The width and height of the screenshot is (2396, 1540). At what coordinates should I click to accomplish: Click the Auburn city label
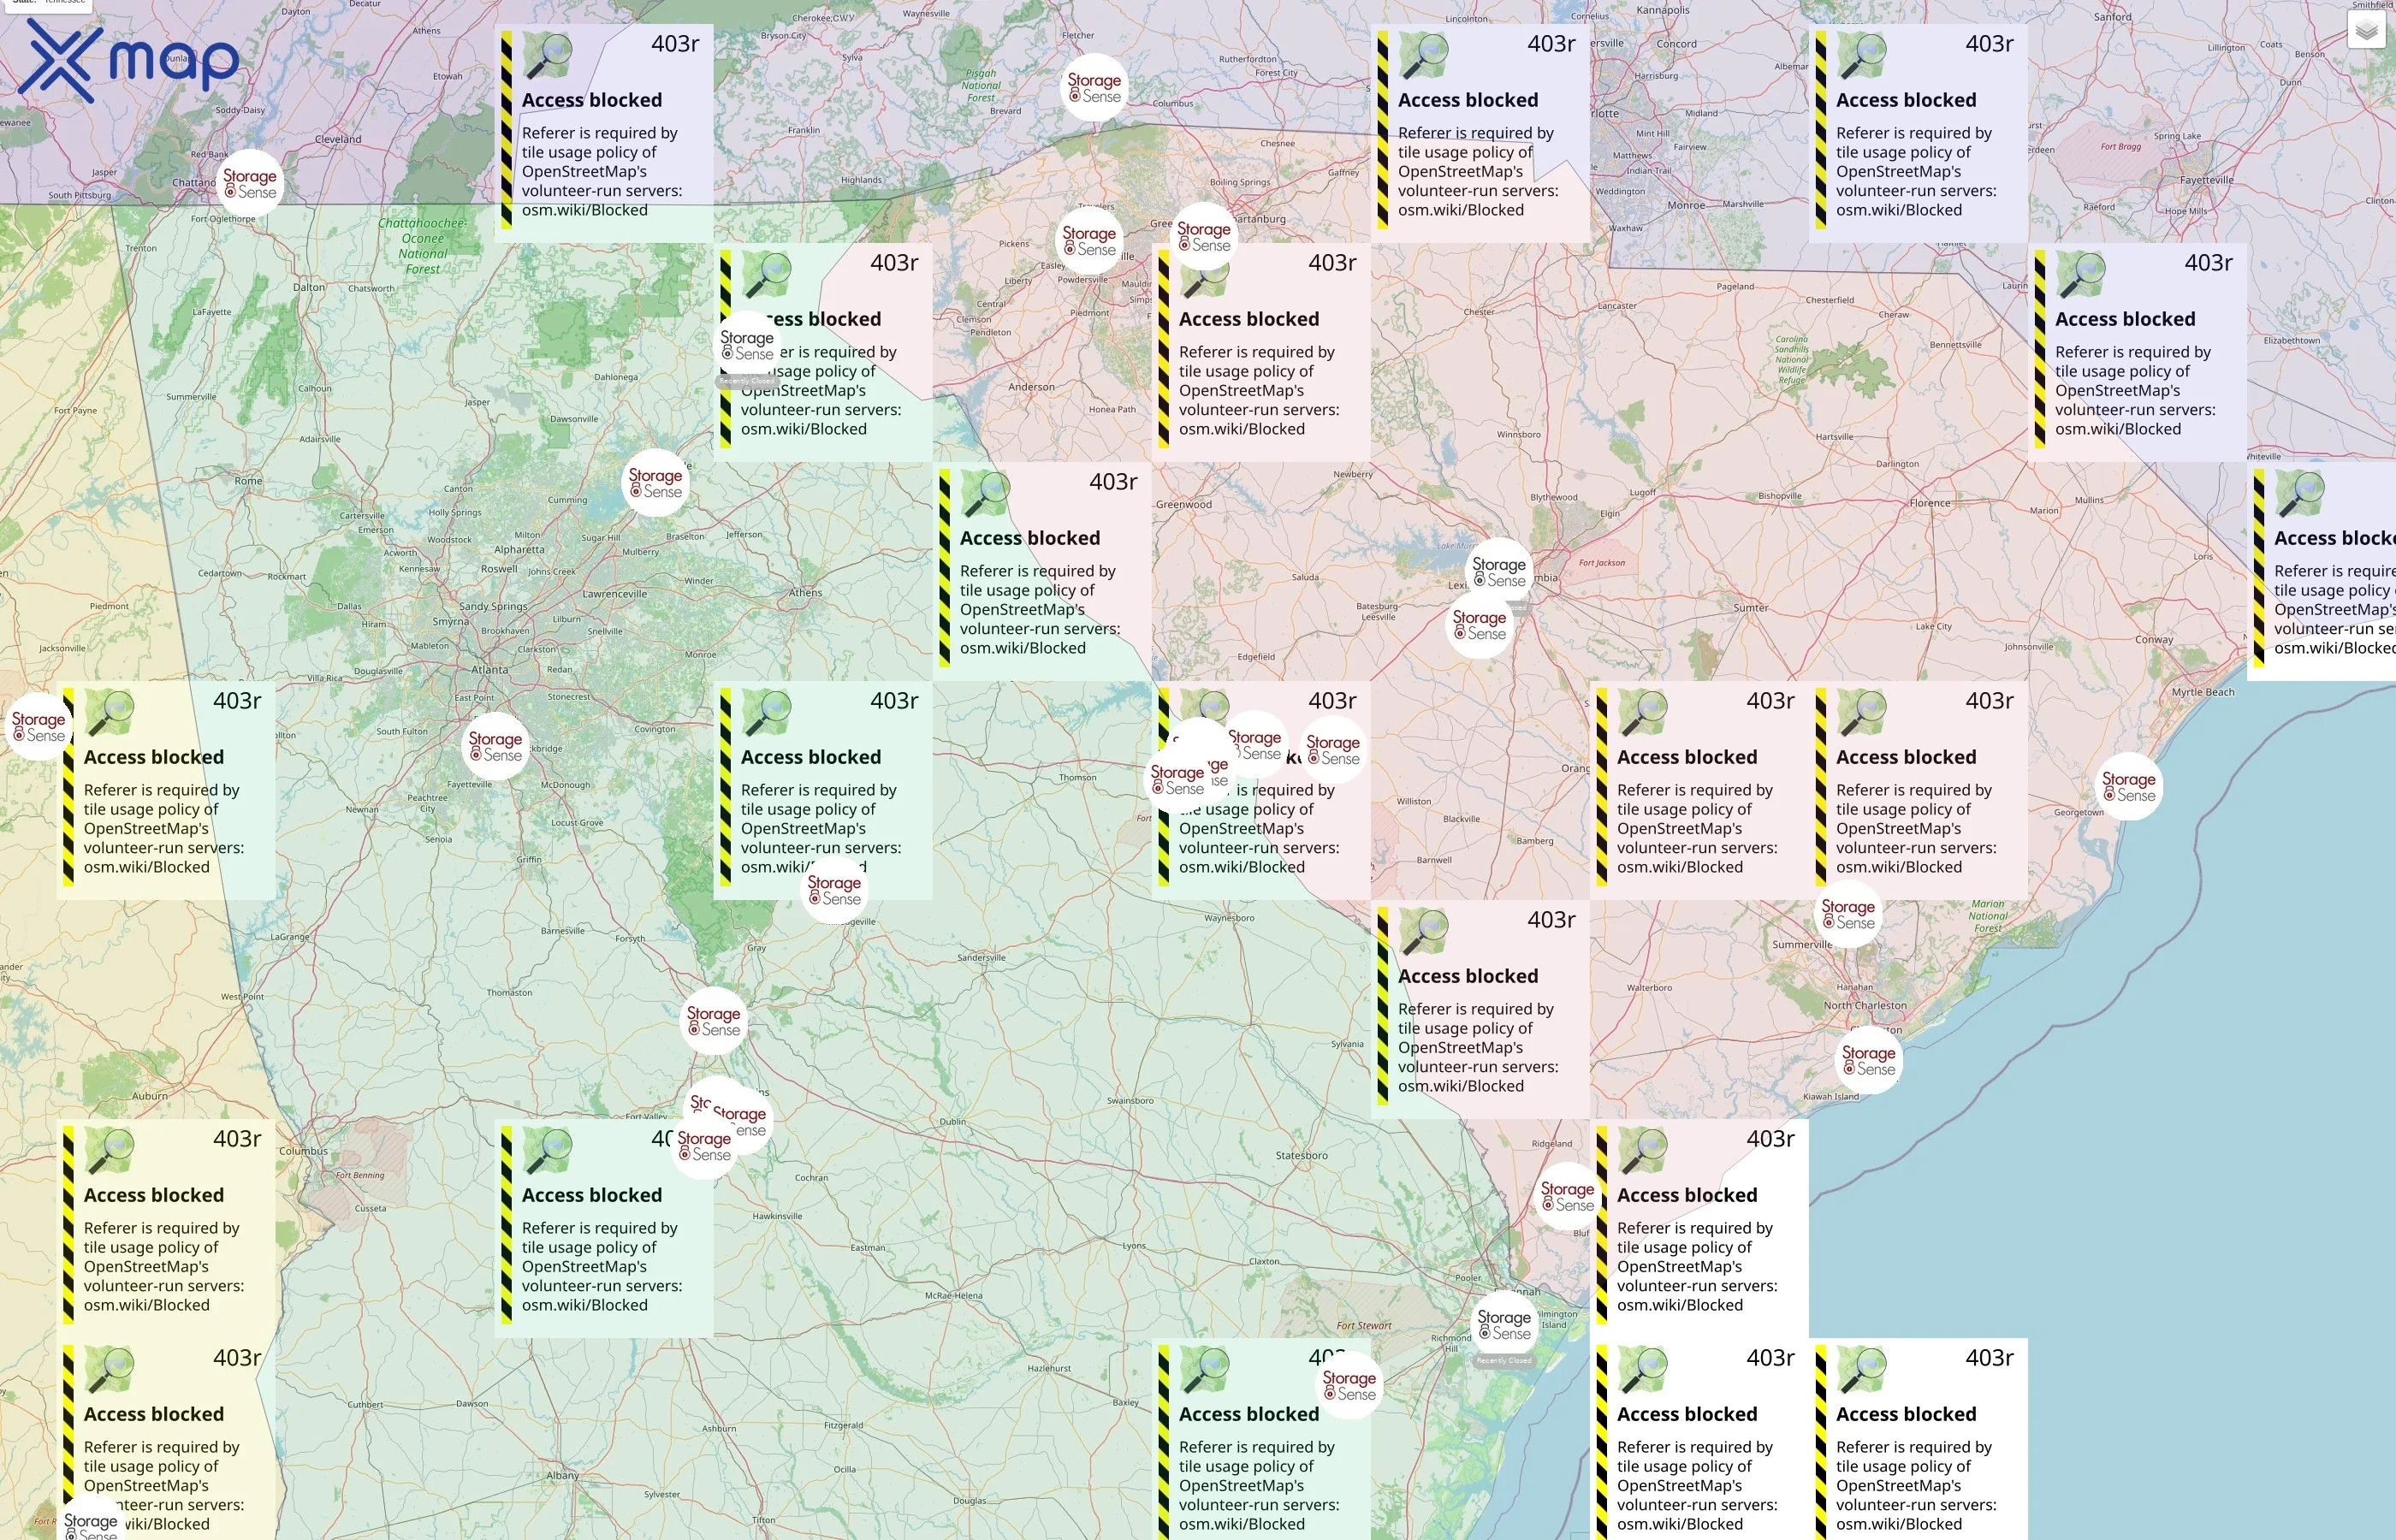click(x=150, y=1096)
